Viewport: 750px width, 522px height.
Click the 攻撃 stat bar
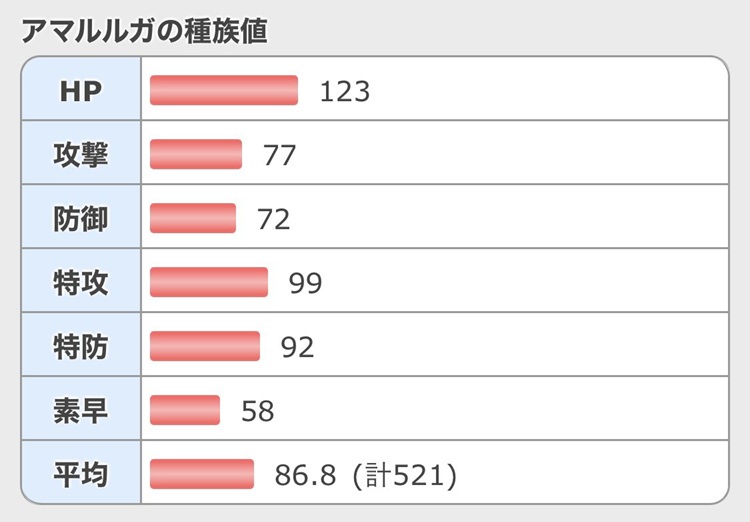point(196,154)
